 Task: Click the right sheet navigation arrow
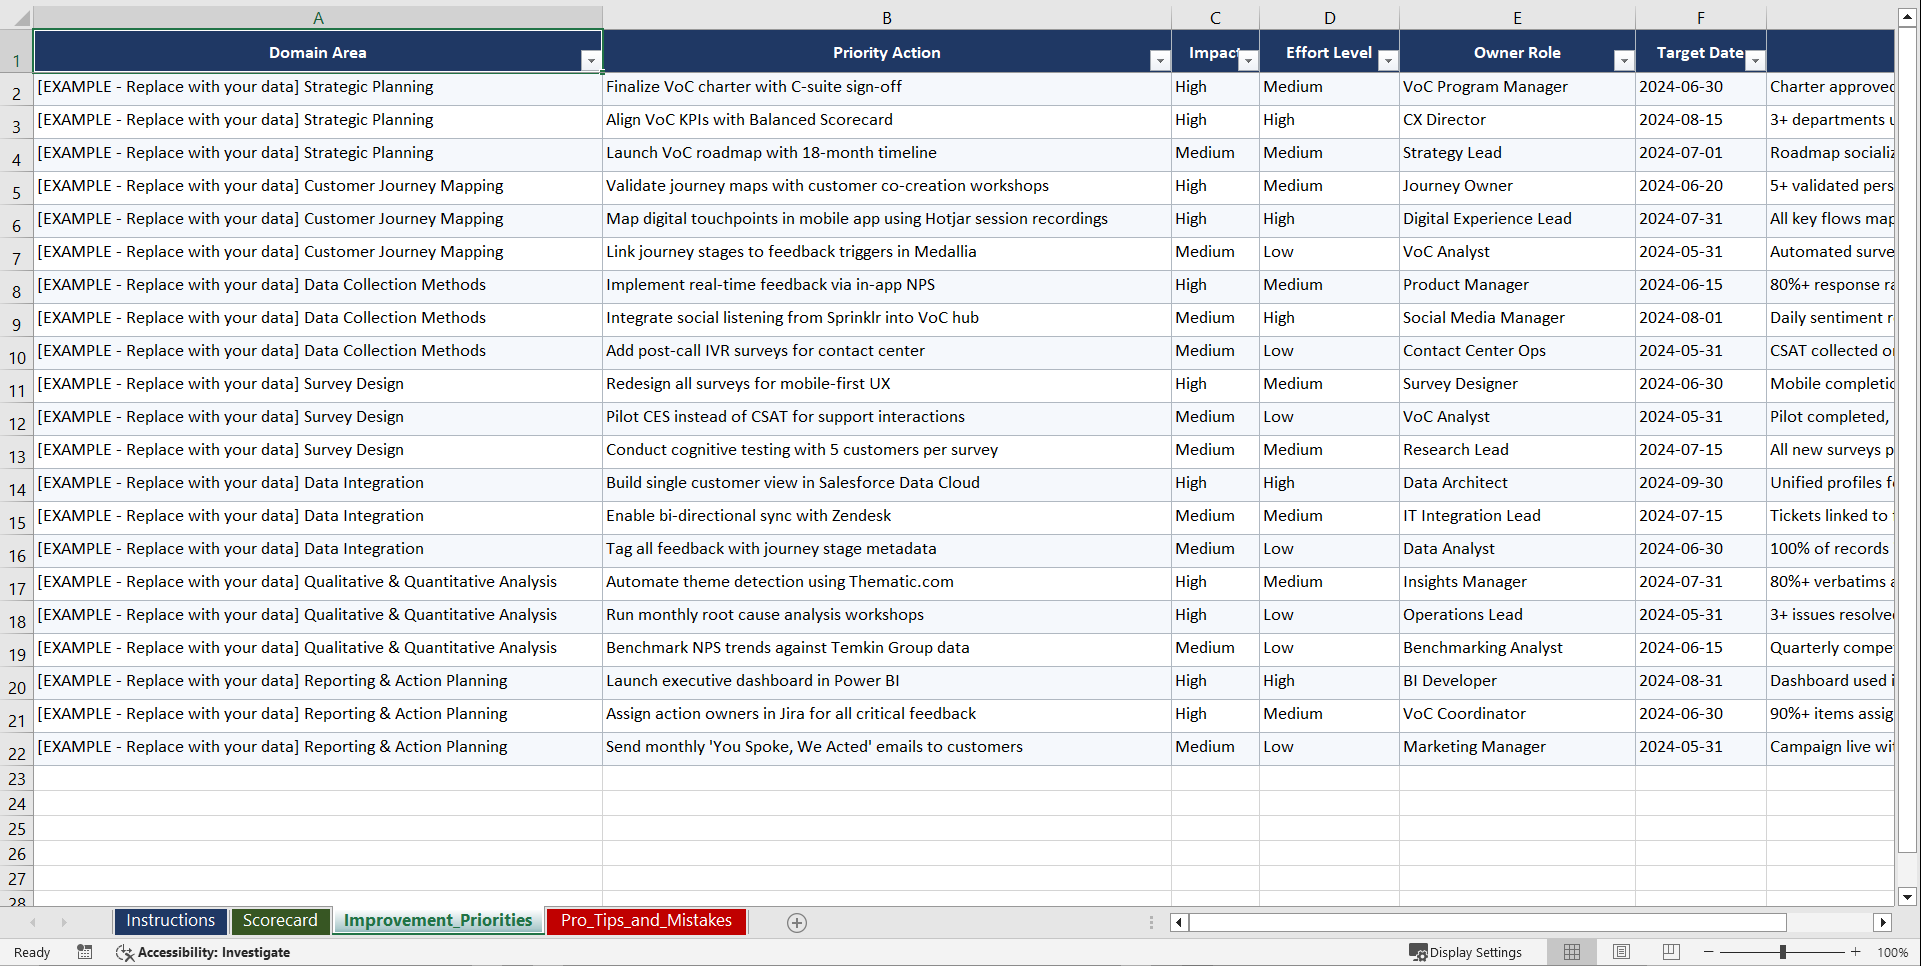point(64,922)
